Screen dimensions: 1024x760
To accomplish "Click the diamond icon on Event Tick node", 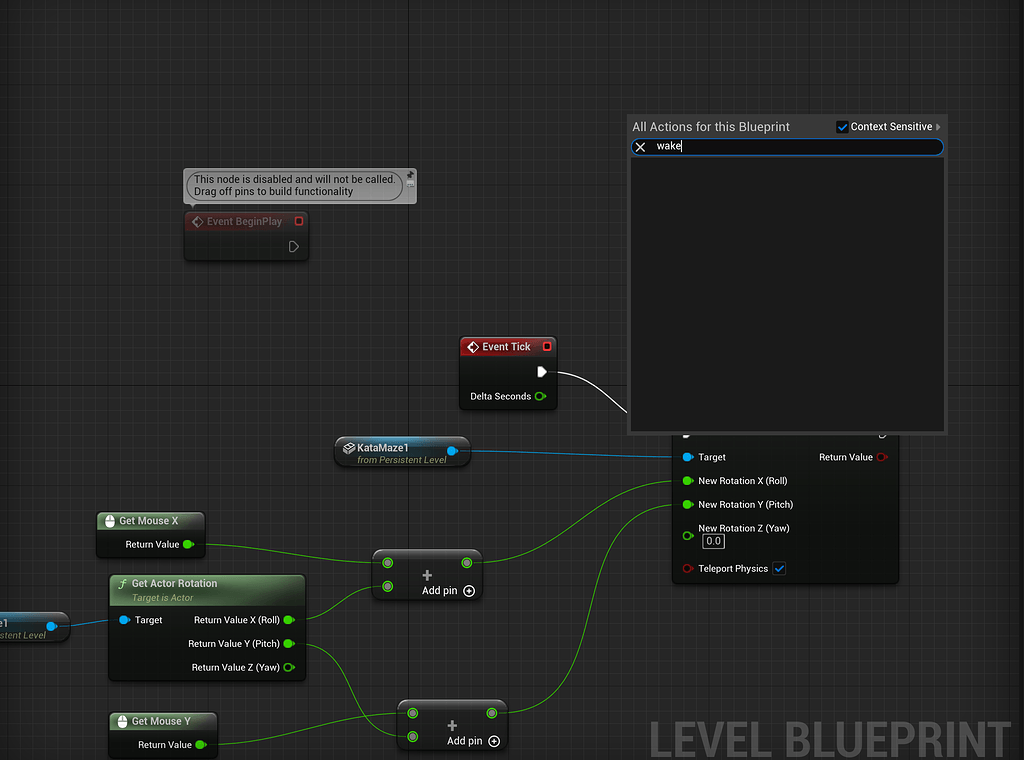I will (474, 347).
